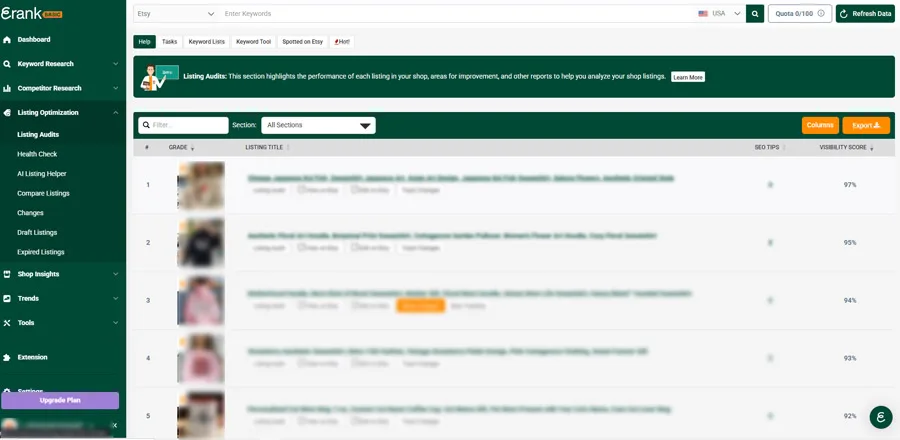Click the green search magnifier button
This screenshot has width=900, height=440.
click(755, 14)
